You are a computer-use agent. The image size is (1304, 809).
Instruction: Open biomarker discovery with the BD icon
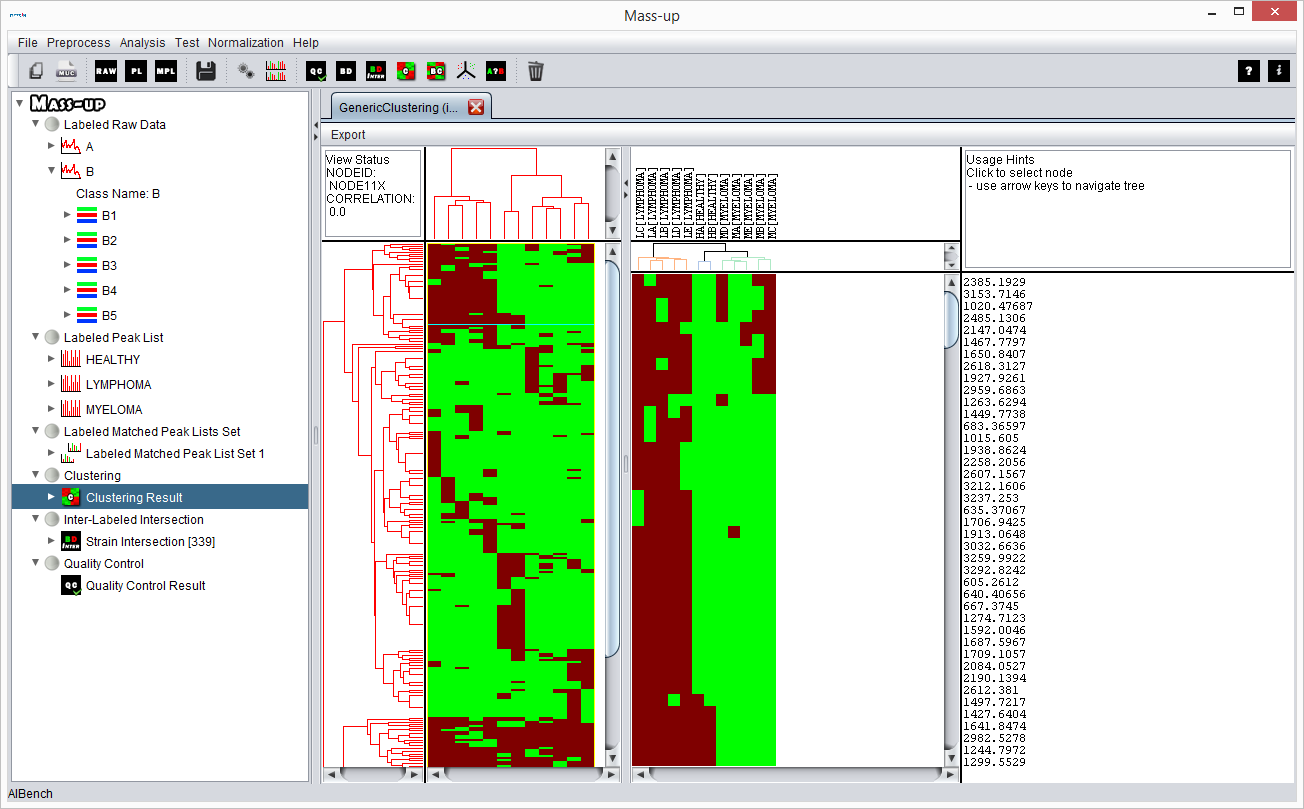pyautogui.click(x=344, y=71)
